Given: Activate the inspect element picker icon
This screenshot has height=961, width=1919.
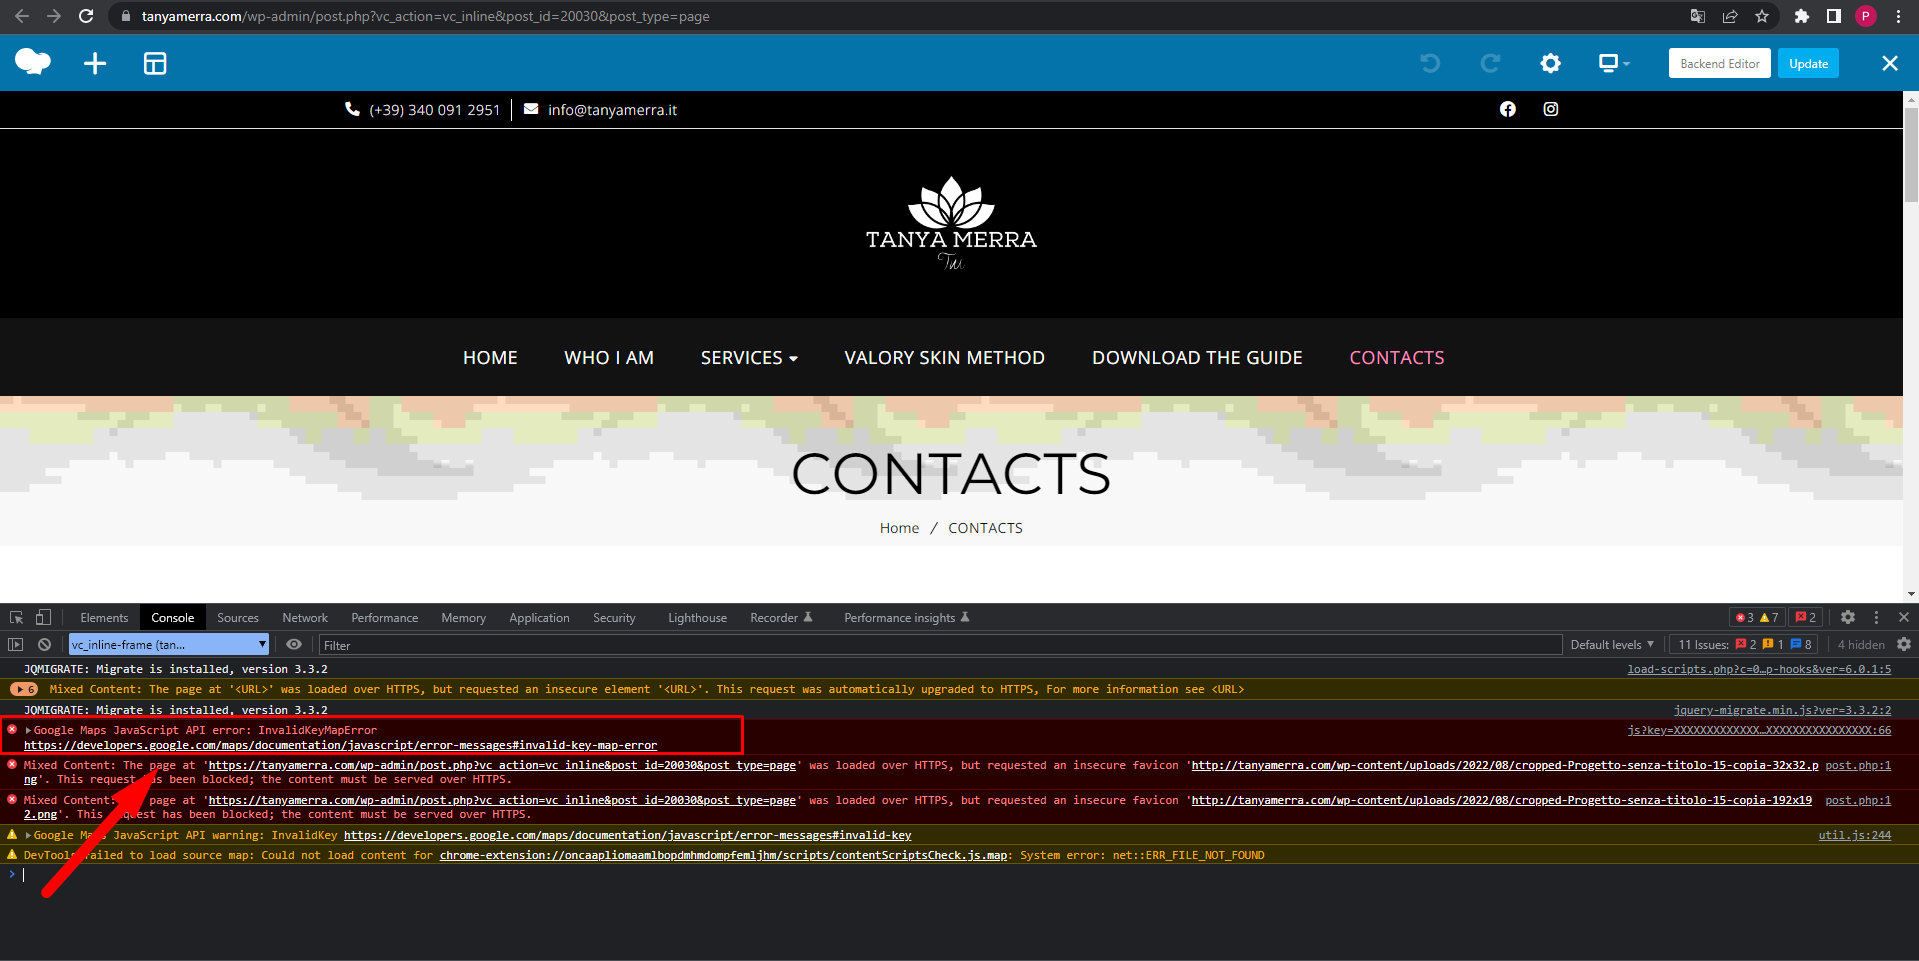Looking at the screenshot, I should [16, 618].
